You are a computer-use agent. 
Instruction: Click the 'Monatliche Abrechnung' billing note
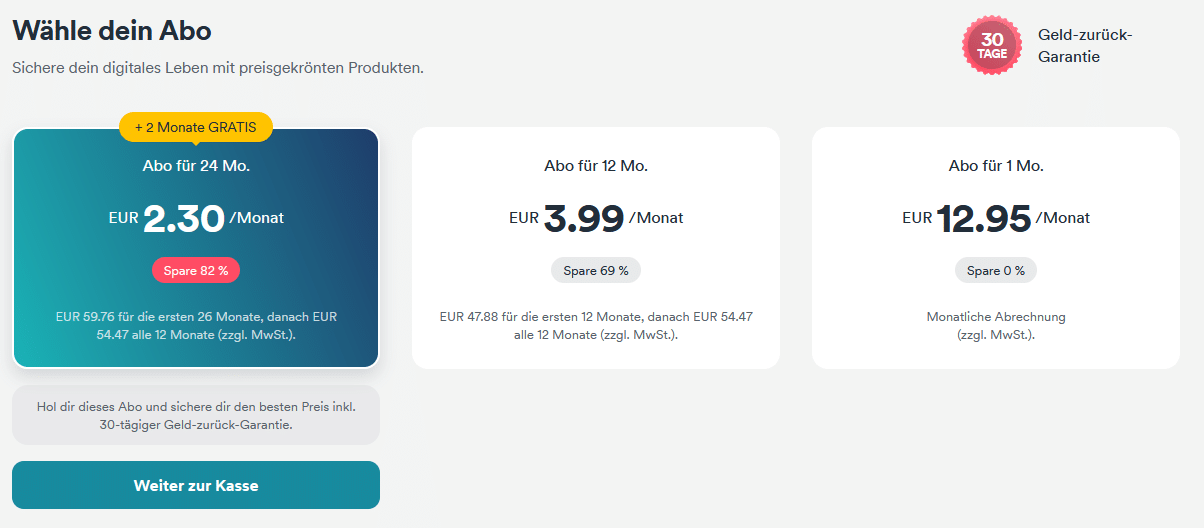996,317
